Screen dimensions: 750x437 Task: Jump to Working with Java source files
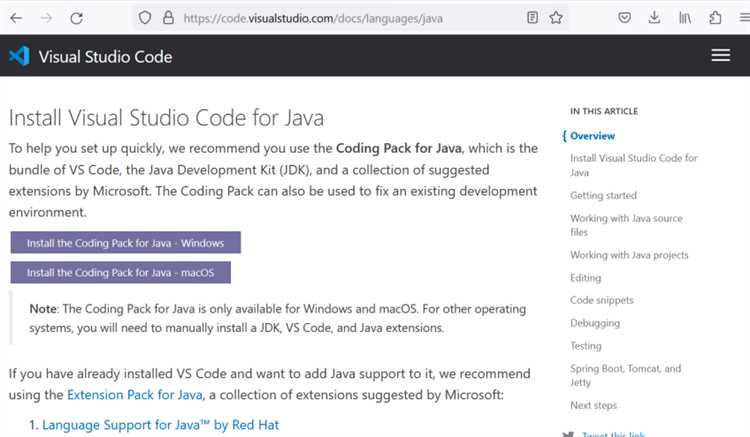click(x=626, y=225)
